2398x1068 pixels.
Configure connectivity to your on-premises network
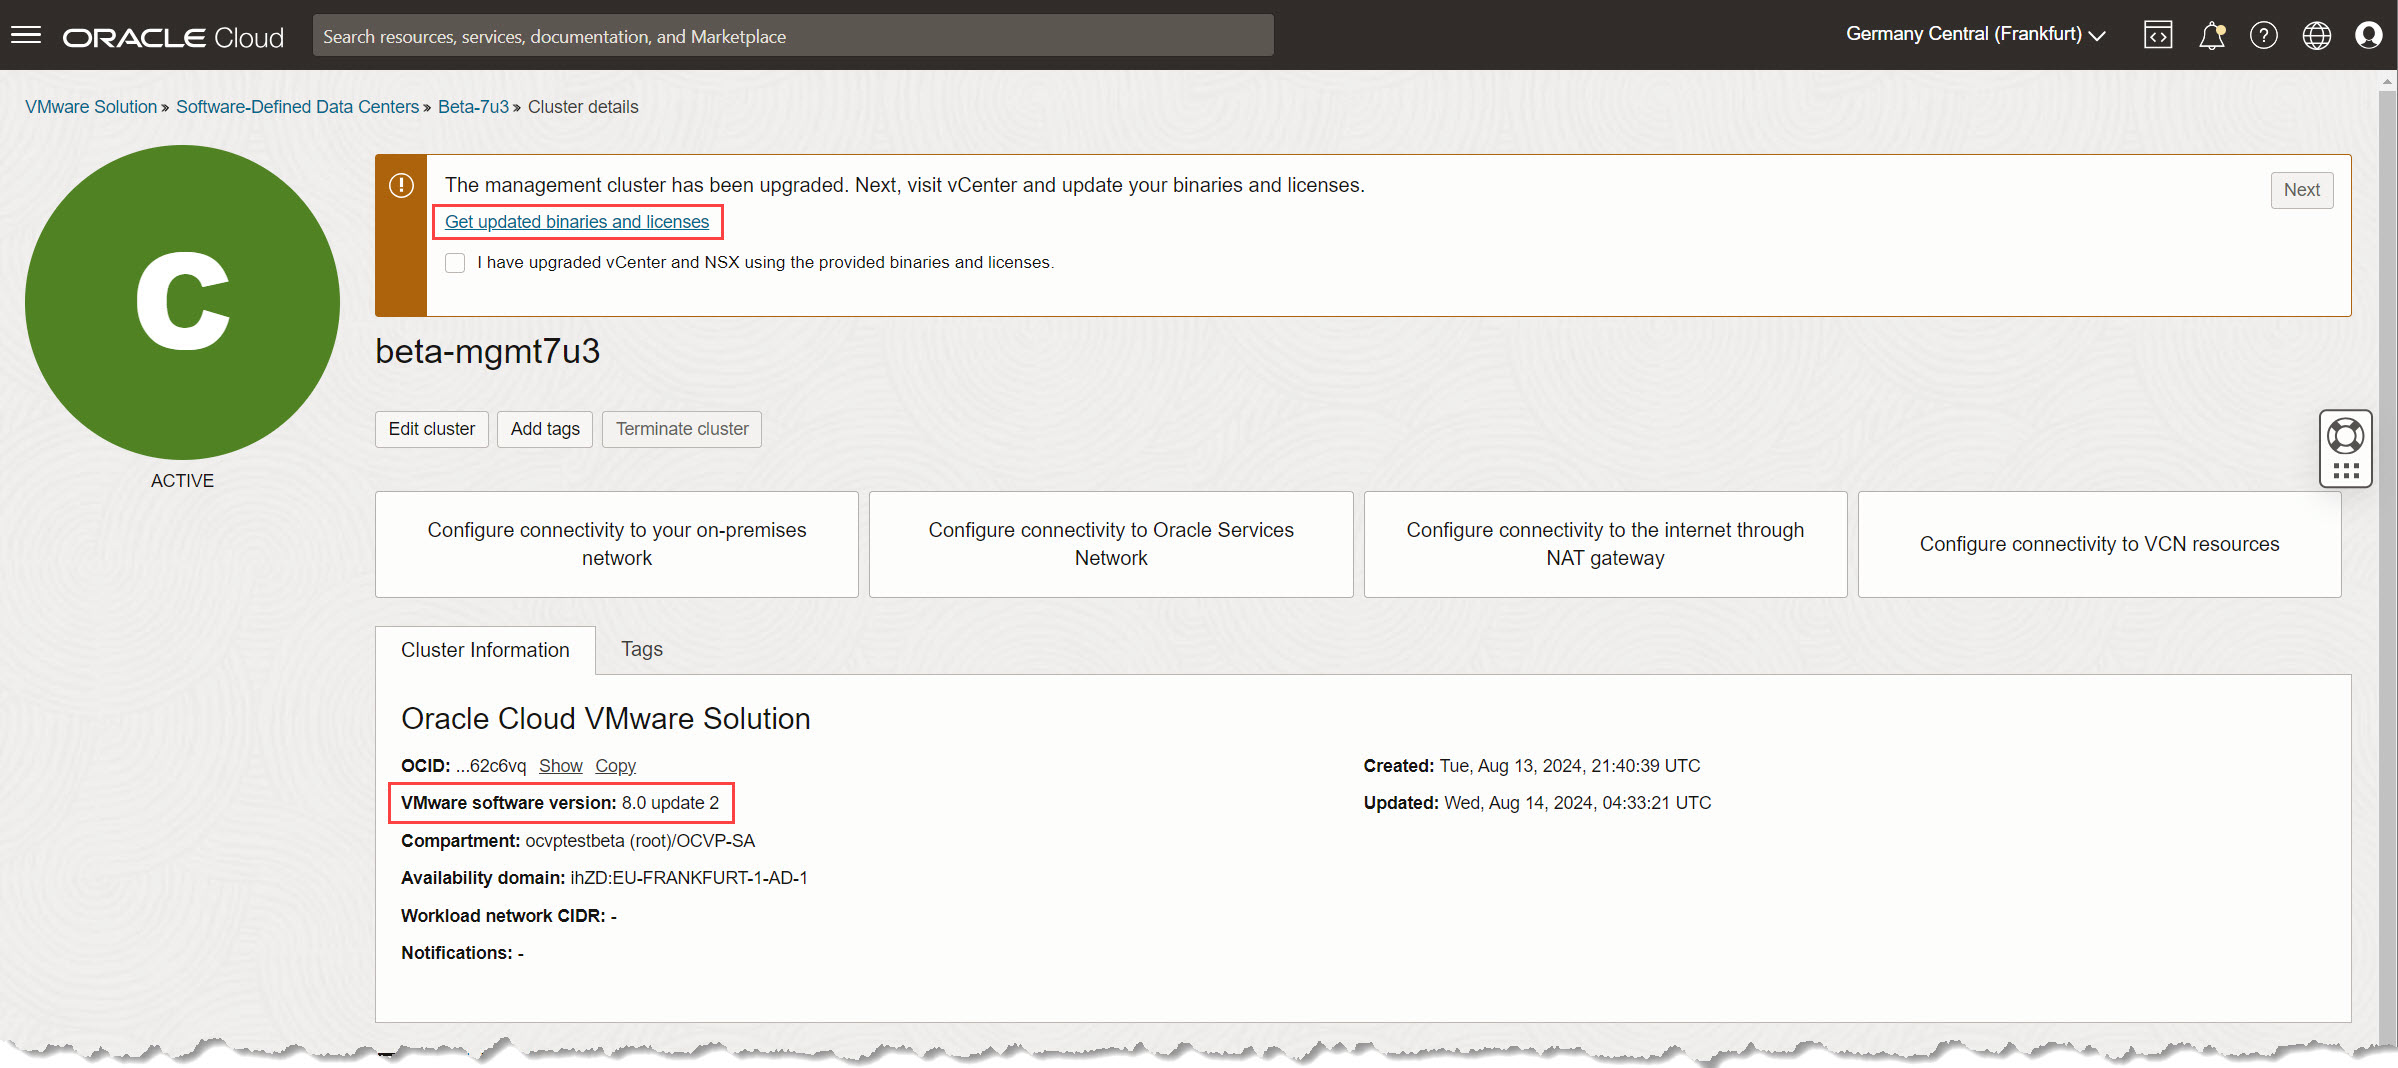[617, 544]
